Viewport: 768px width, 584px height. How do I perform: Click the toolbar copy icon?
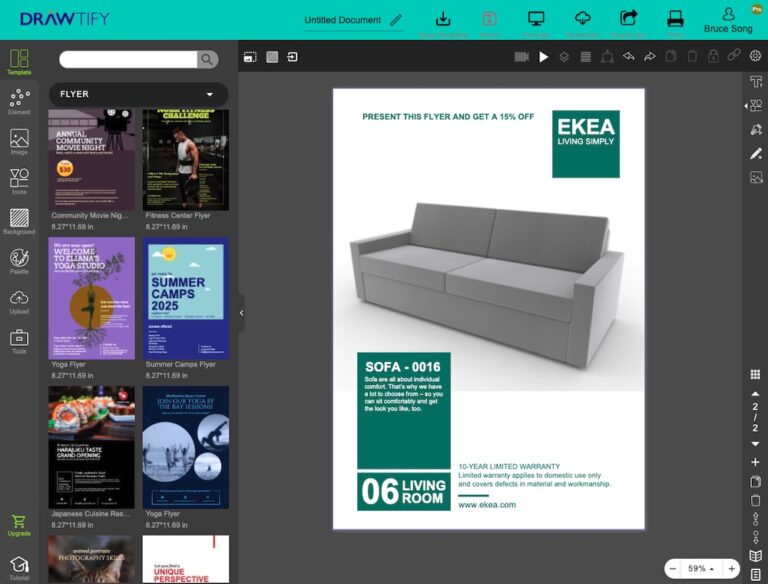coord(671,56)
